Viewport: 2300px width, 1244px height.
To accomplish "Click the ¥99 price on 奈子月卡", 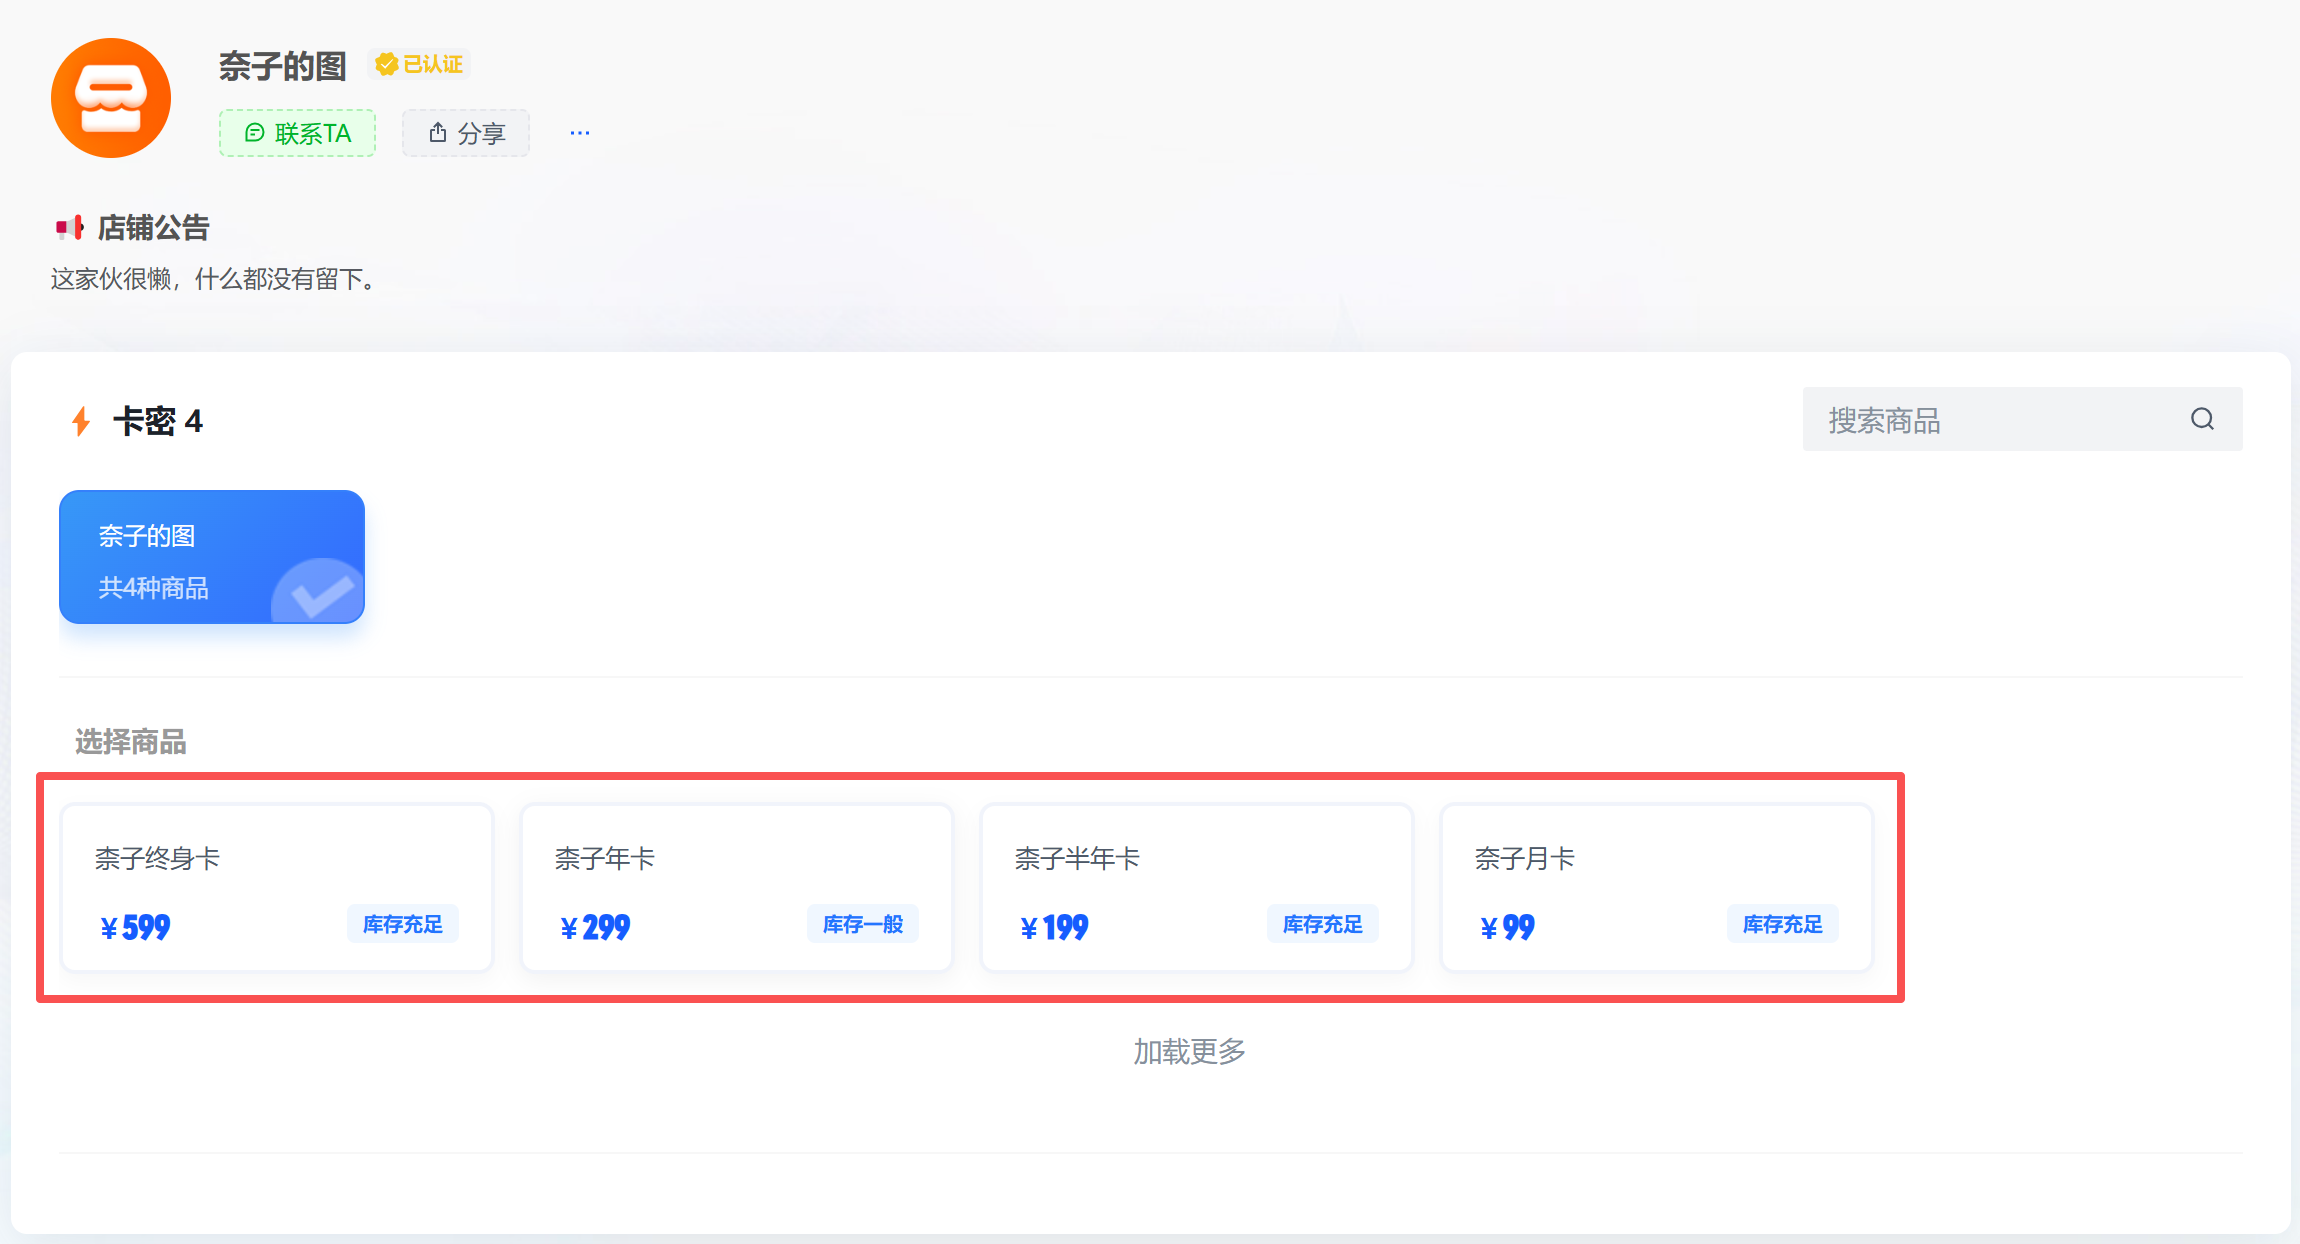I will [1508, 928].
